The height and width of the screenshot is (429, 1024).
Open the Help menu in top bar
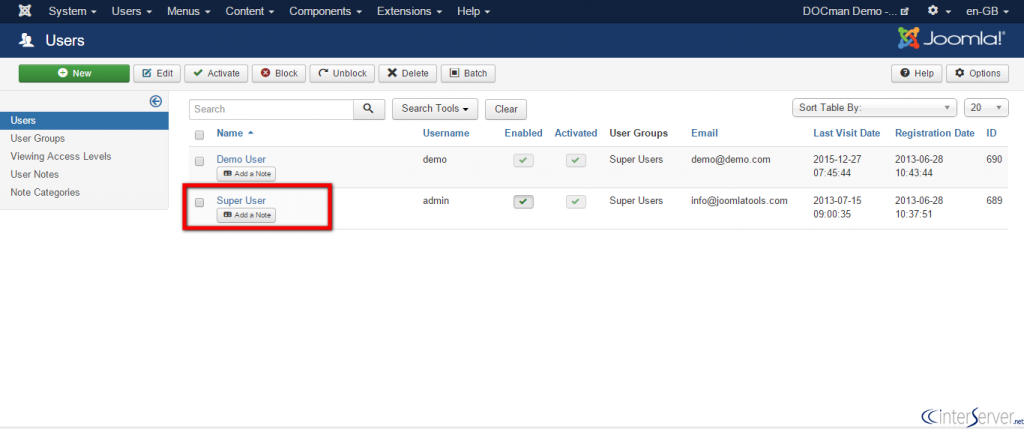(473, 11)
